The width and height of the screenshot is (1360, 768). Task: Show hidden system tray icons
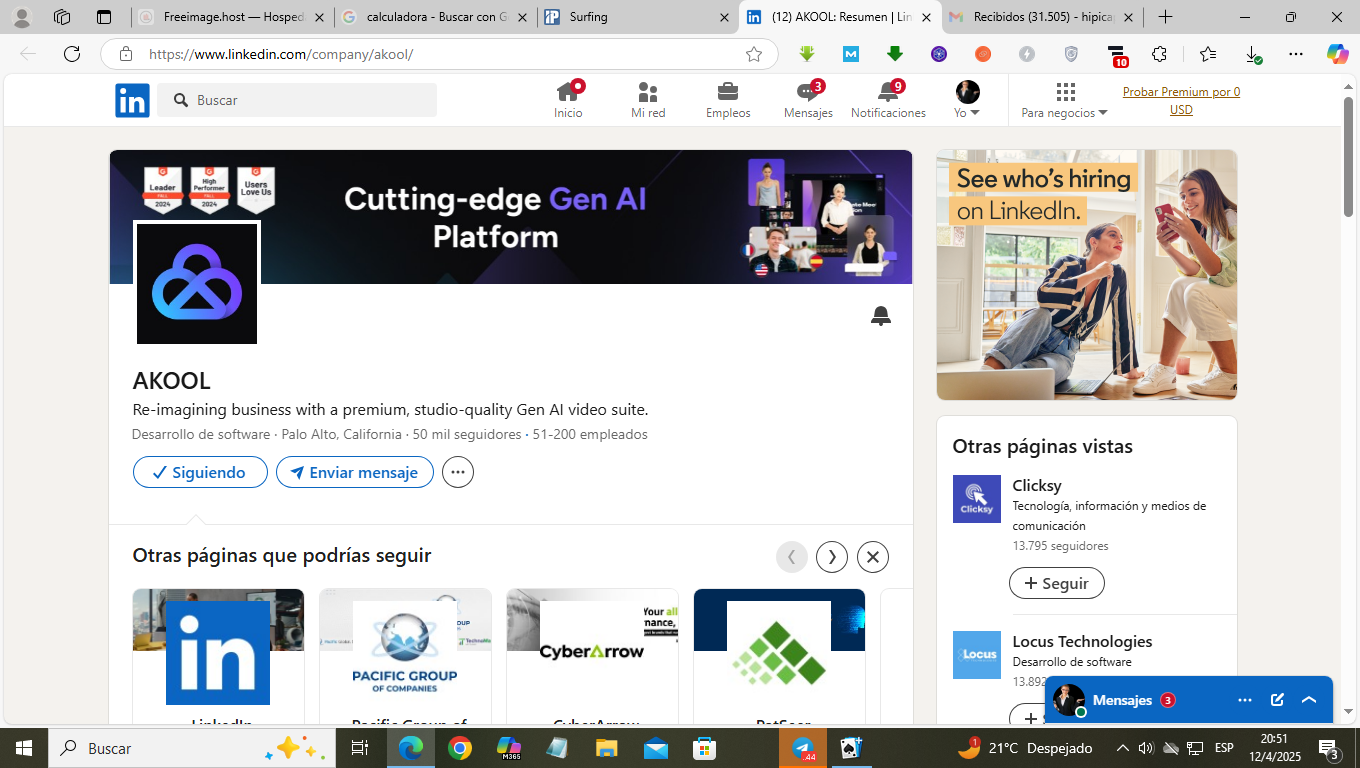[1122, 748]
